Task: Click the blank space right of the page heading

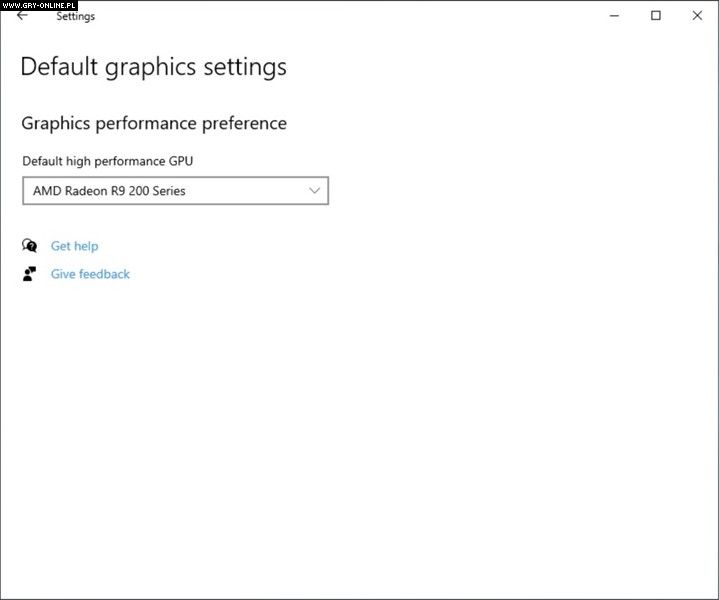Action: (500, 67)
